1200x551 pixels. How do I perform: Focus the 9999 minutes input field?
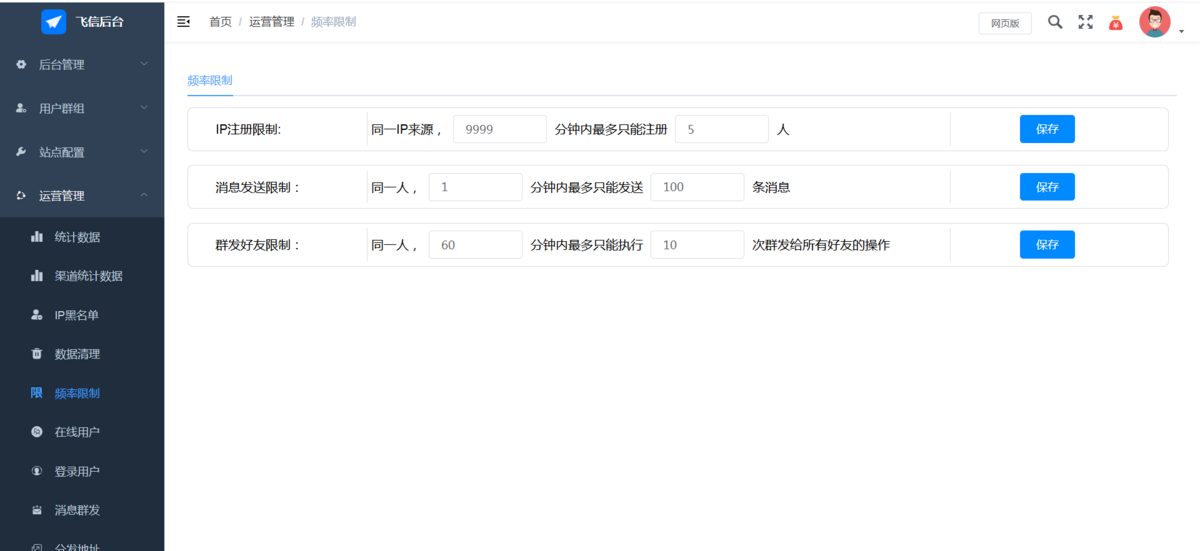point(500,129)
